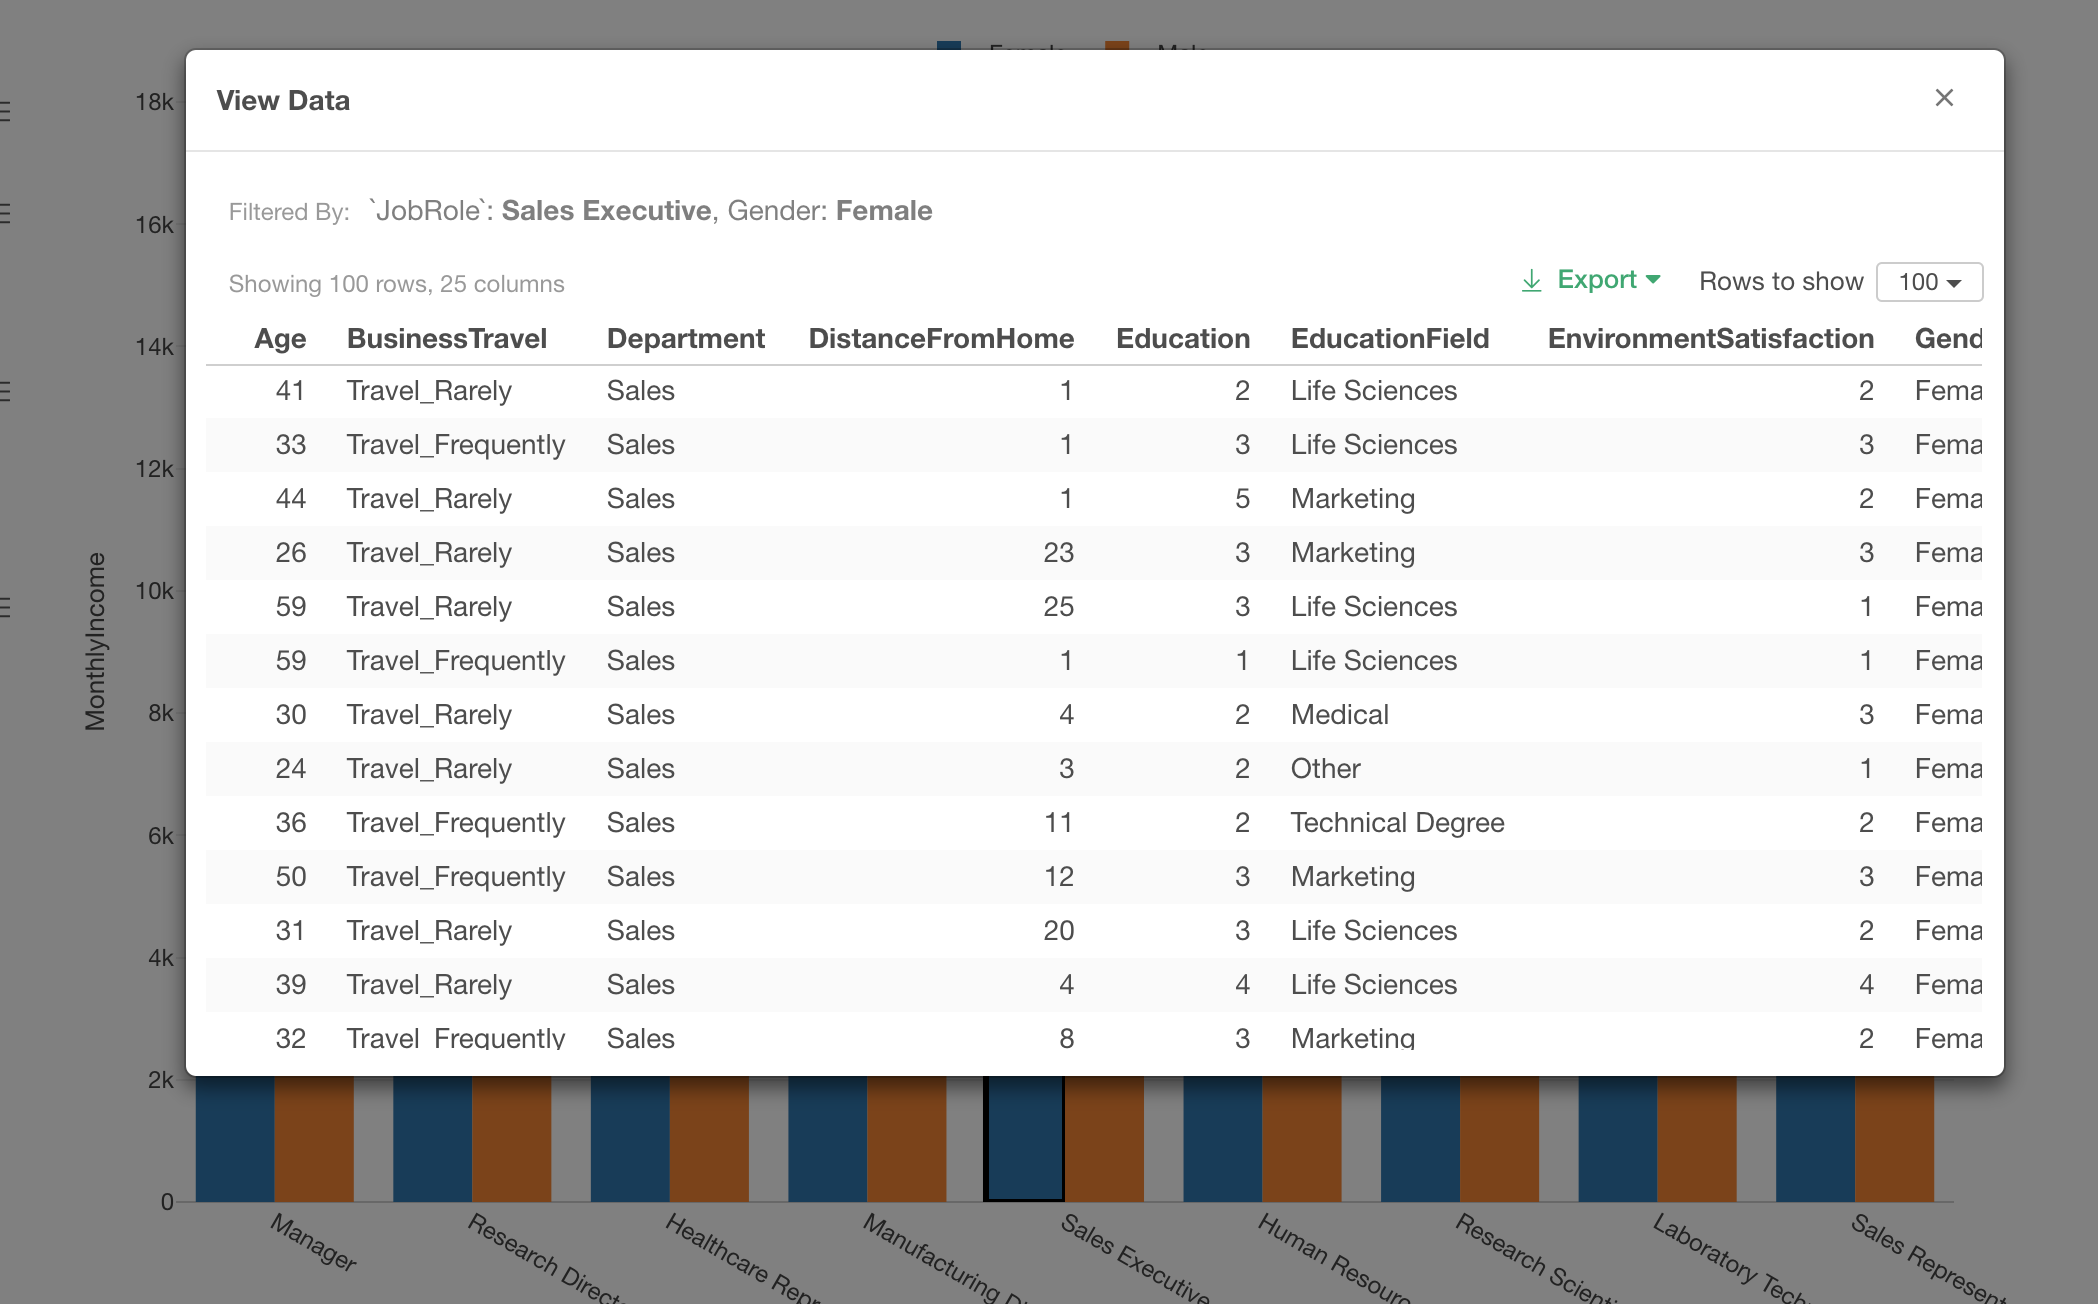The image size is (2098, 1304).
Task: Open the Rows to show dropdown
Action: click(x=1929, y=282)
